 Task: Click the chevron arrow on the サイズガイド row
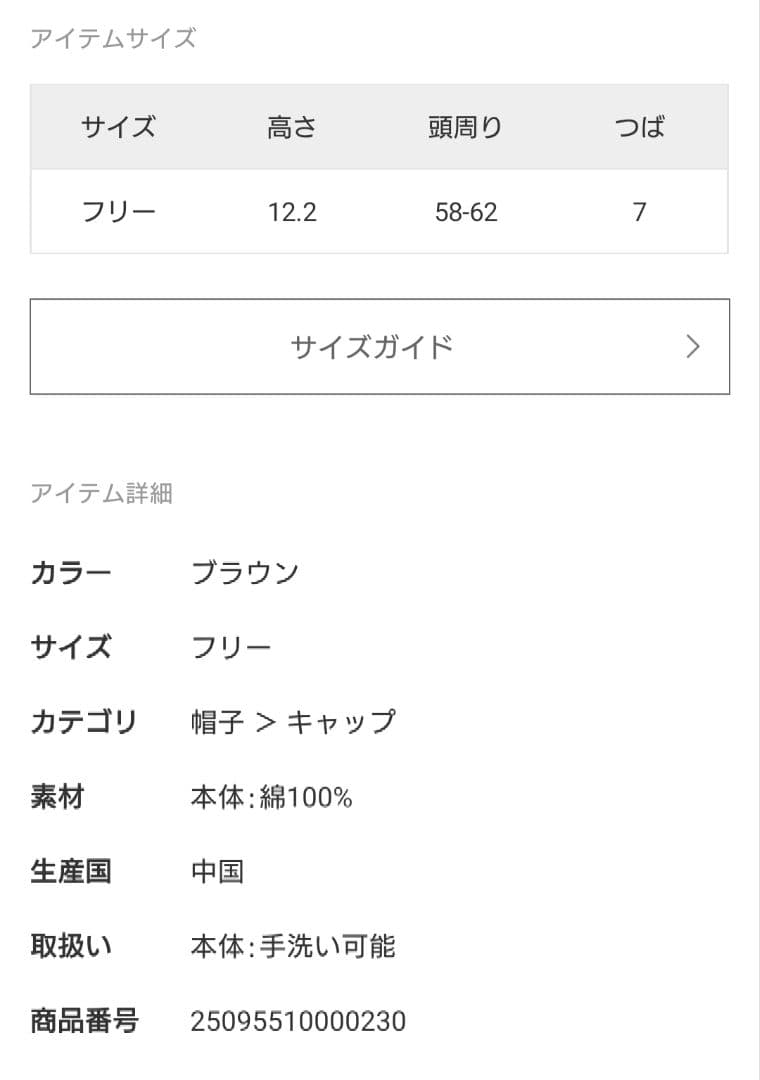tap(693, 347)
